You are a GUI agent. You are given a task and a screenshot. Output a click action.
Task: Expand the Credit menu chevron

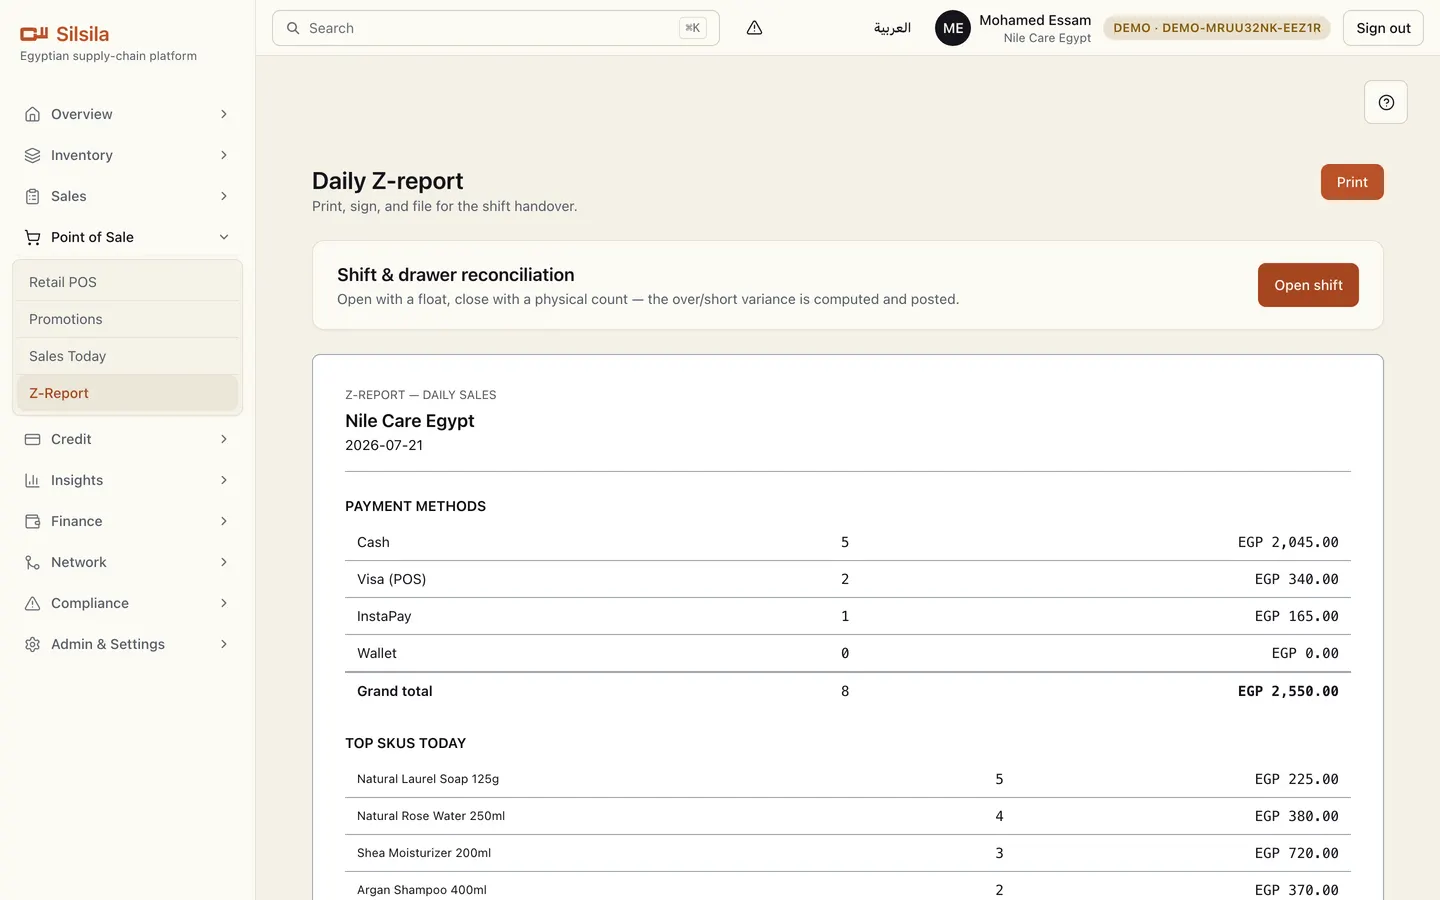click(x=224, y=439)
